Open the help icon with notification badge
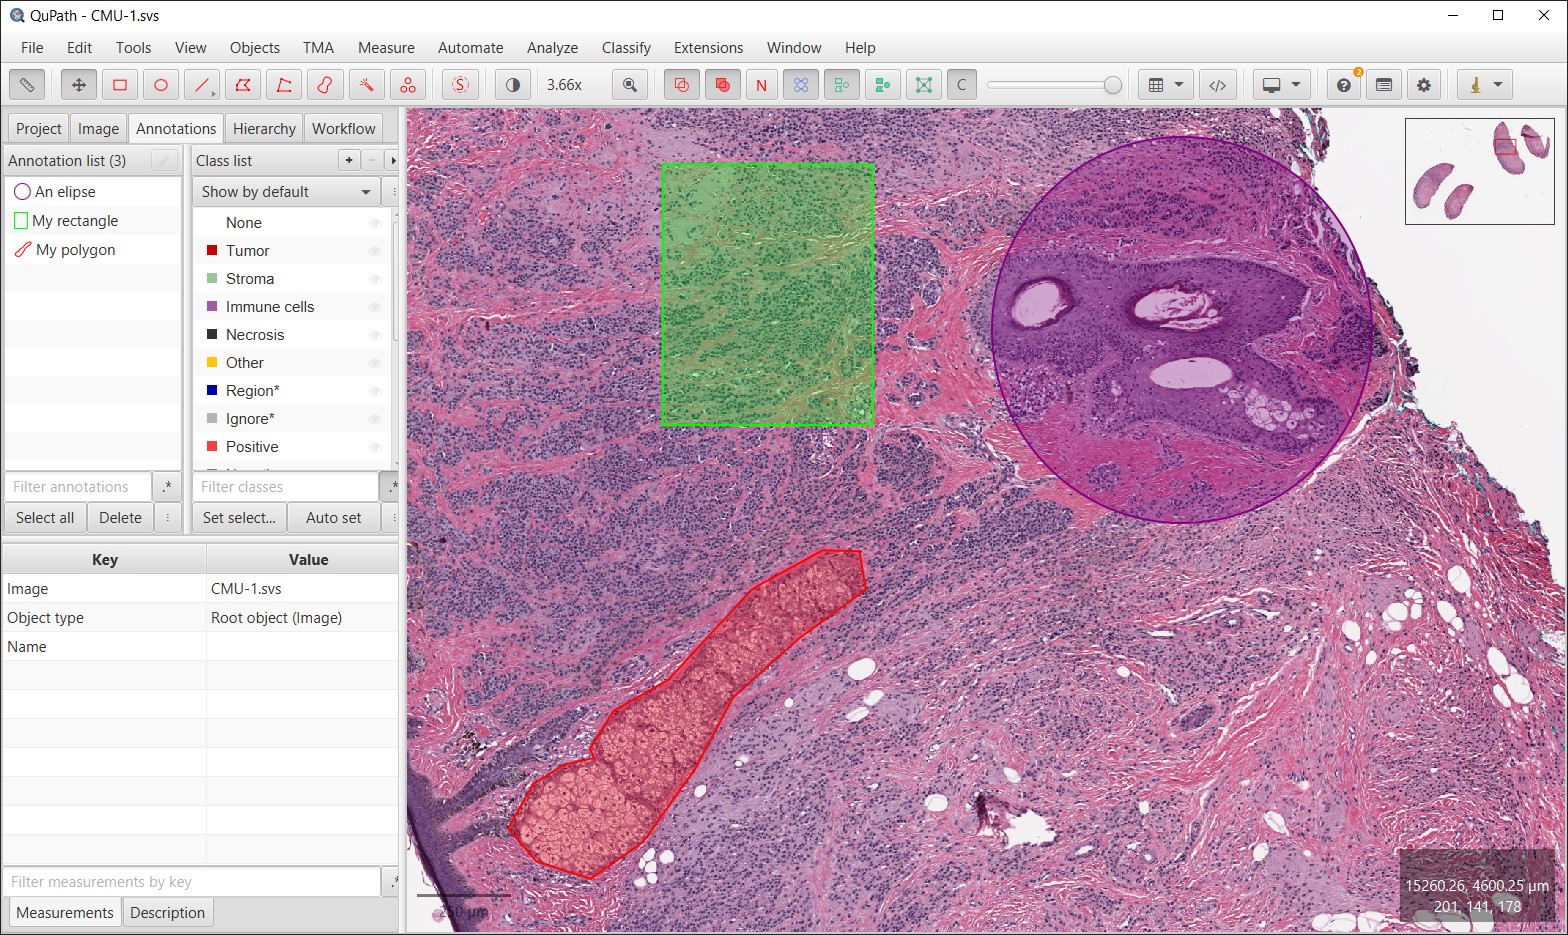The height and width of the screenshot is (935, 1568). click(1345, 85)
